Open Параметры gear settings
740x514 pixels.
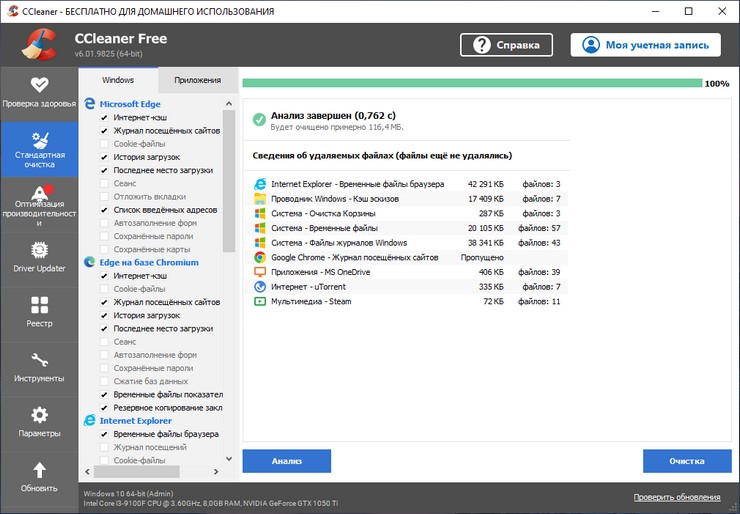(x=39, y=424)
